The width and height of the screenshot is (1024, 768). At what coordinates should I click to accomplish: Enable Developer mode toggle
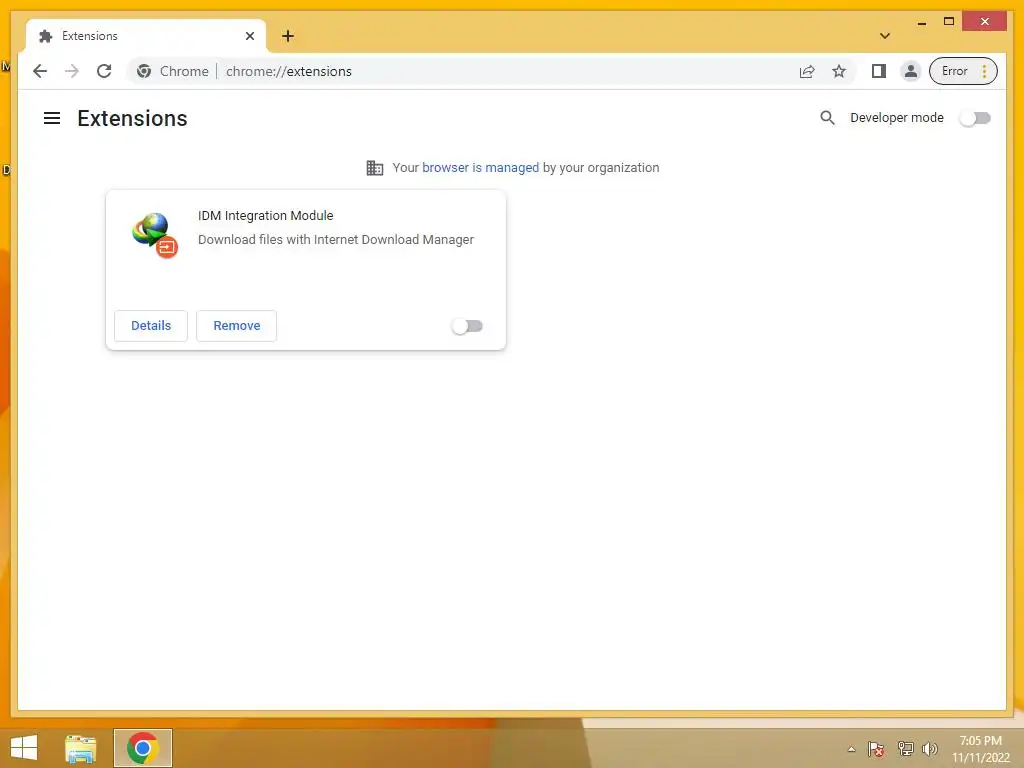[x=975, y=118]
